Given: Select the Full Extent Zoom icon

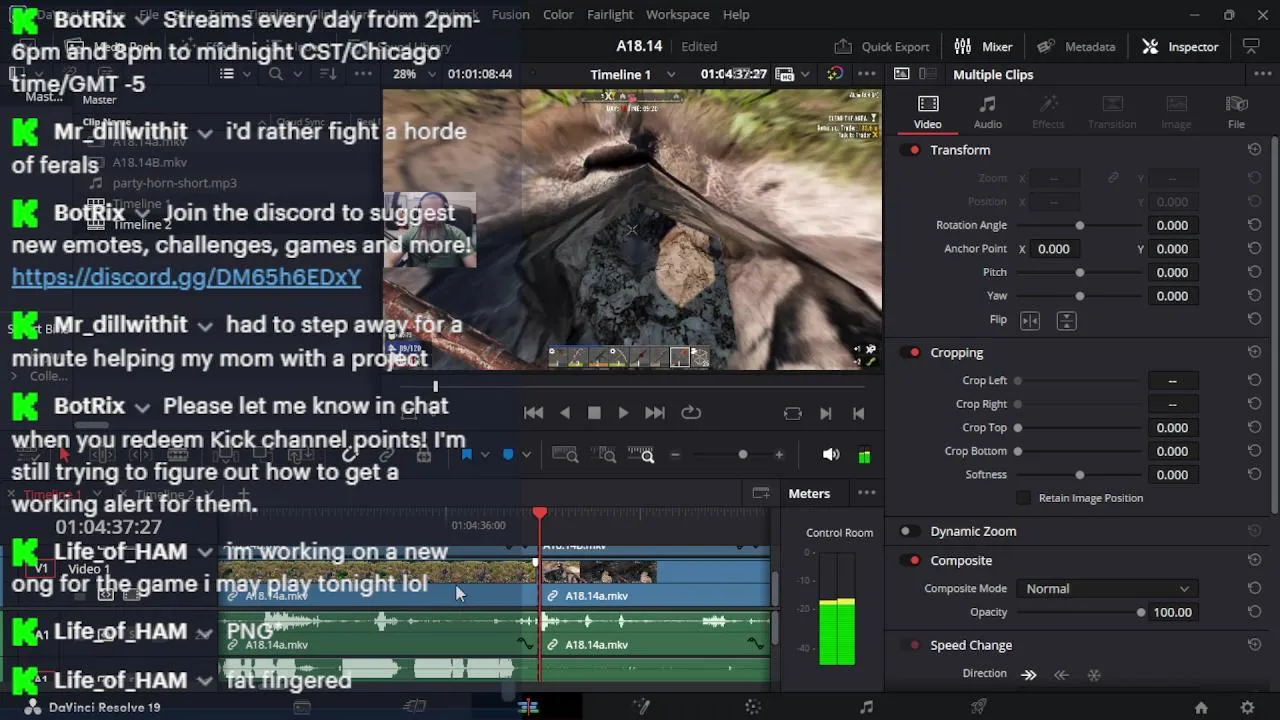Looking at the screenshot, I should (x=565, y=455).
